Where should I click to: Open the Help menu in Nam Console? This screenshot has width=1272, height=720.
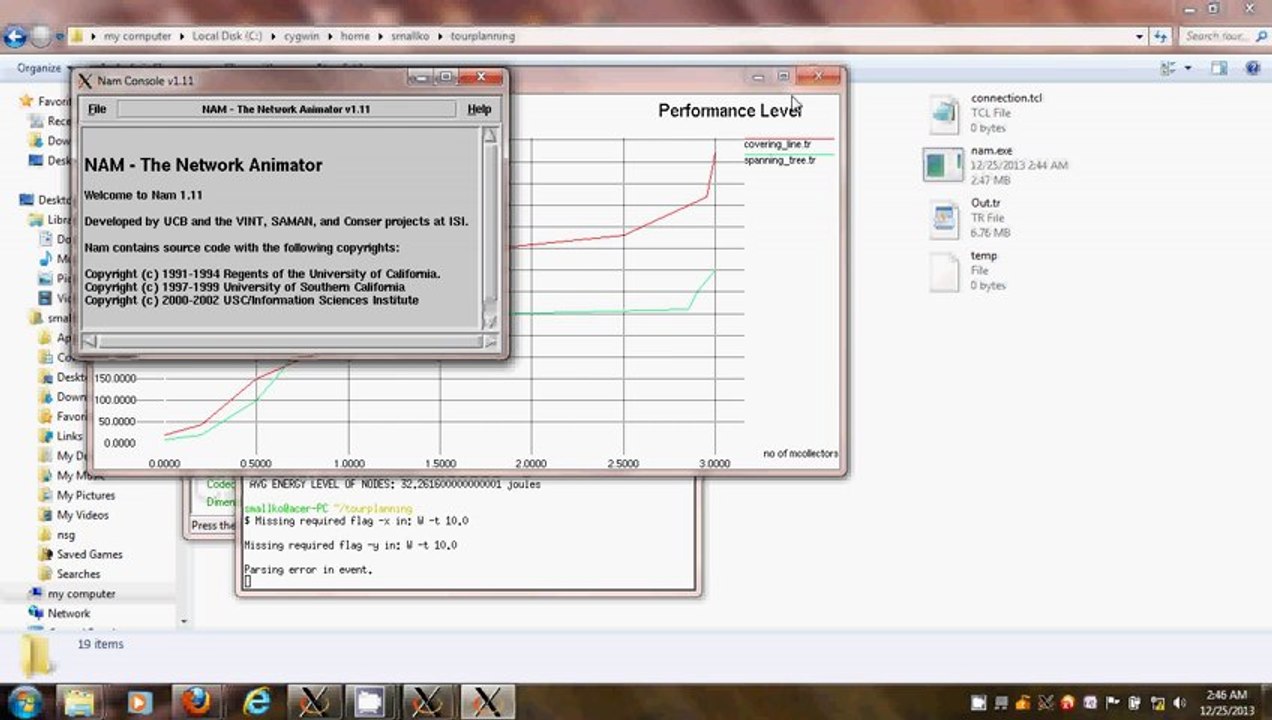click(x=479, y=109)
